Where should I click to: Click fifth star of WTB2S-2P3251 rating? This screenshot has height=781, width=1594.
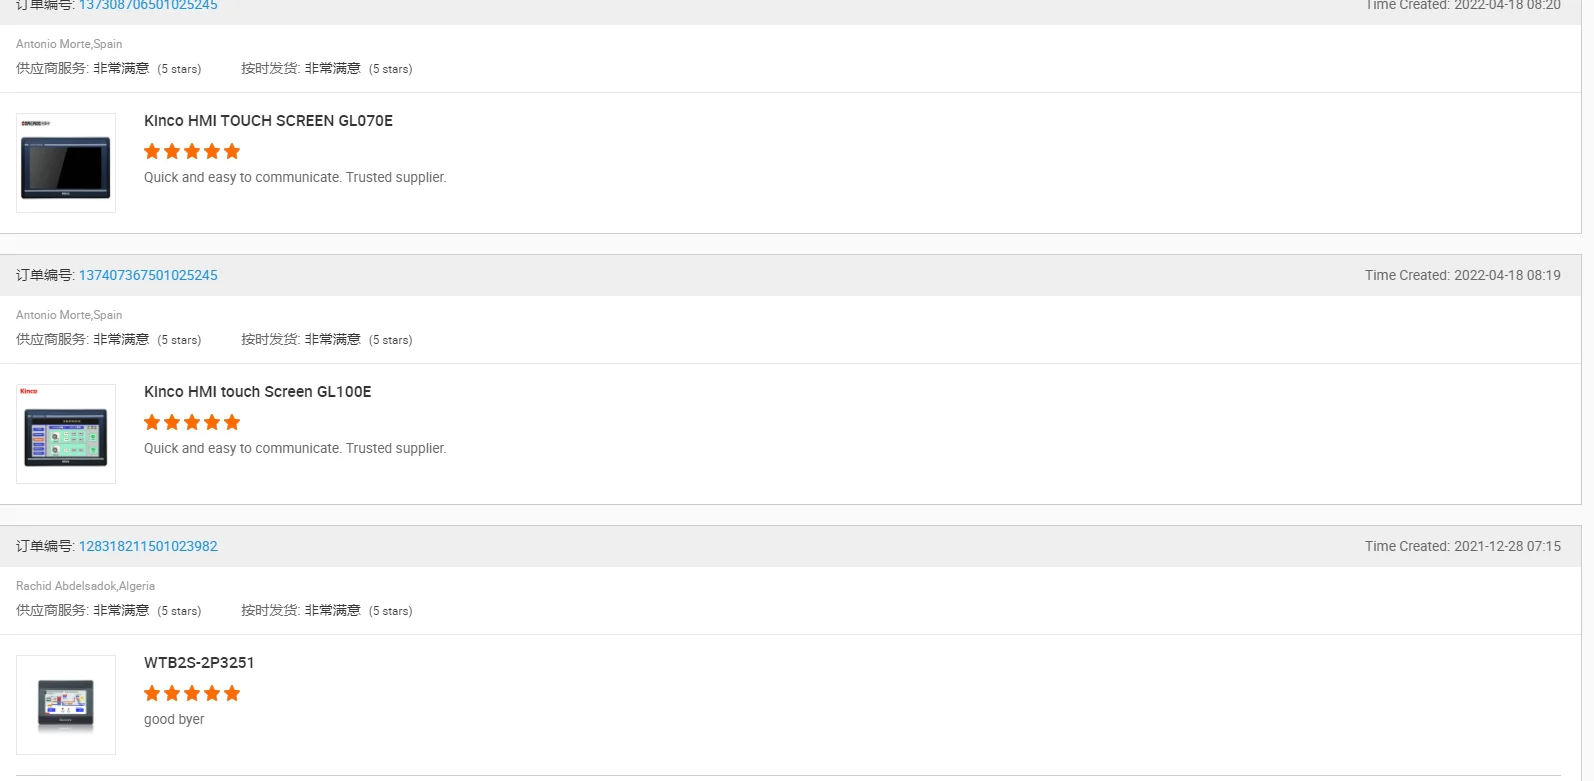(232, 693)
